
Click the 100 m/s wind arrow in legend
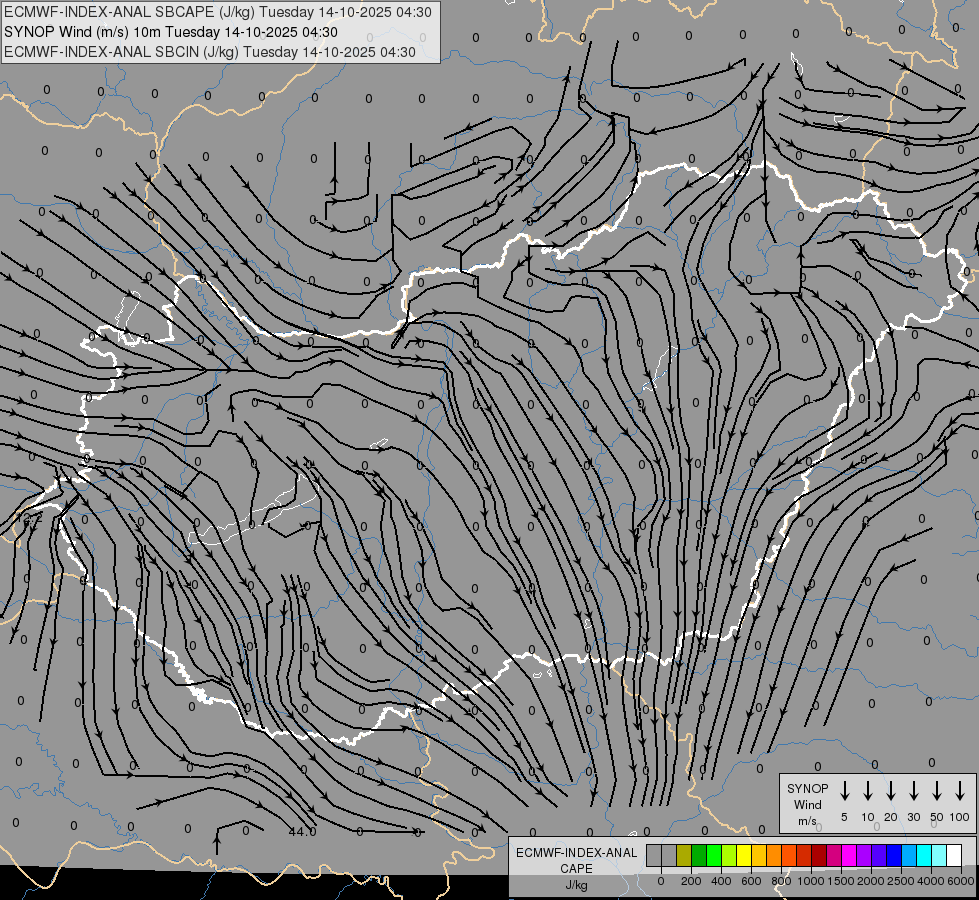pyautogui.click(x=960, y=791)
